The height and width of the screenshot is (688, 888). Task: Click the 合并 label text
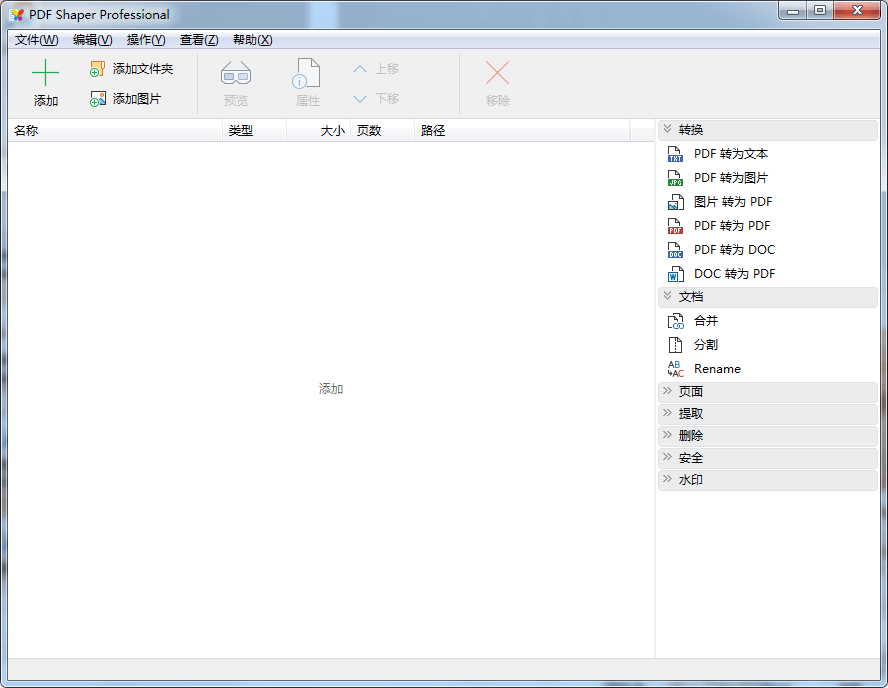706,321
